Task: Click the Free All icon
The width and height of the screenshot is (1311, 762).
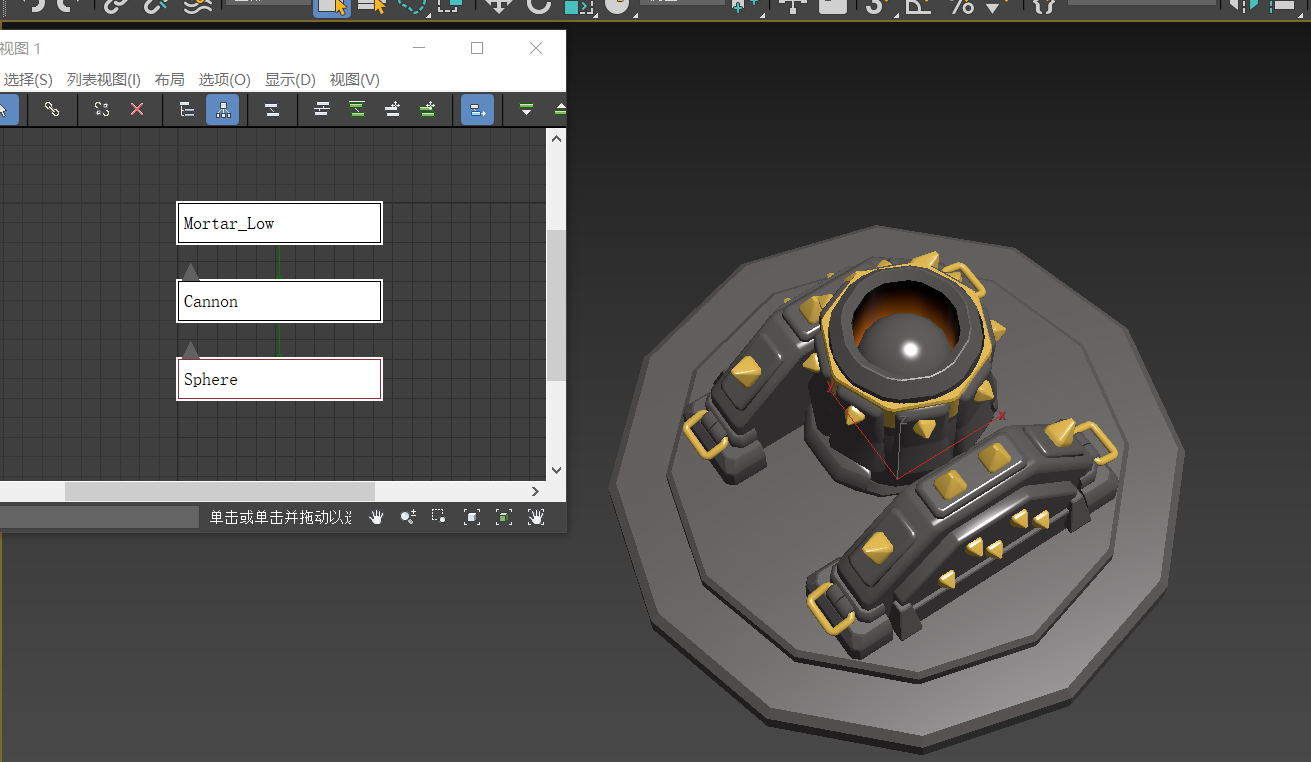Action: pos(393,110)
